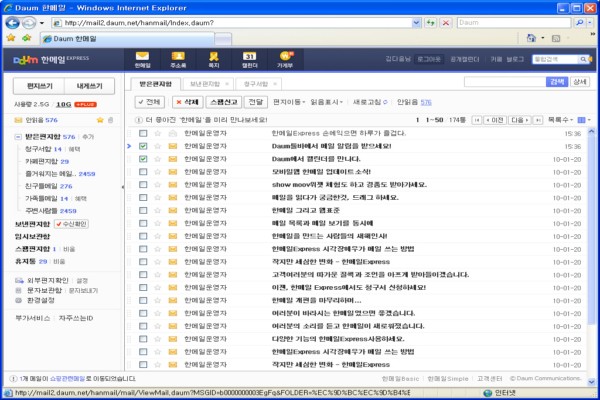
Task: Open the 목록수 list count dropdown
Action: [x=560, y=120]
